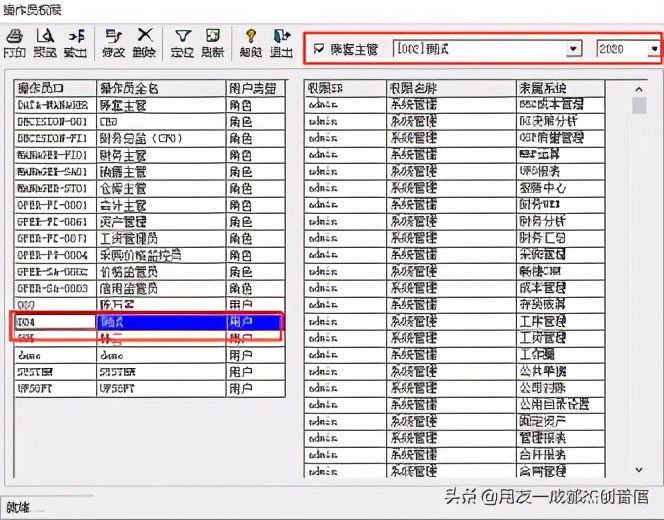Viewport: 664px width, 520px height.
Task: Click the funnel locate (定位) toolbar icon
Action: point(183,43)
